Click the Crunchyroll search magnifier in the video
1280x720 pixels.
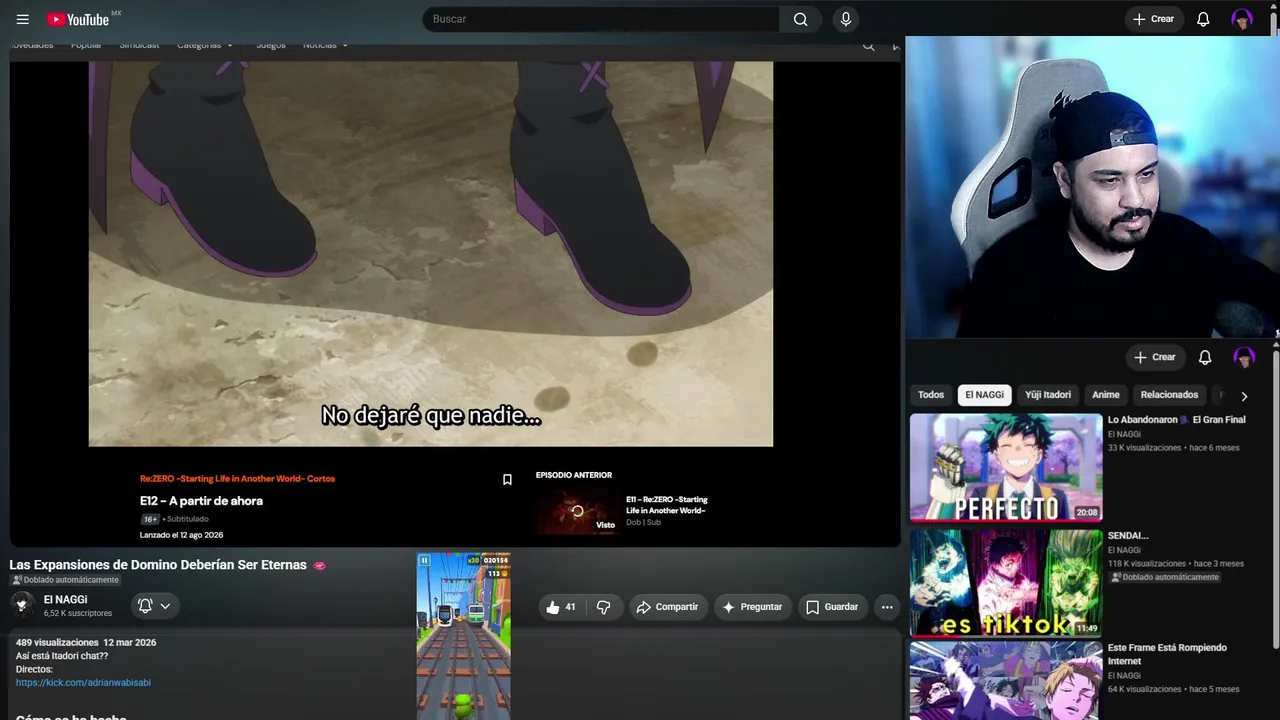pos(868,45)
